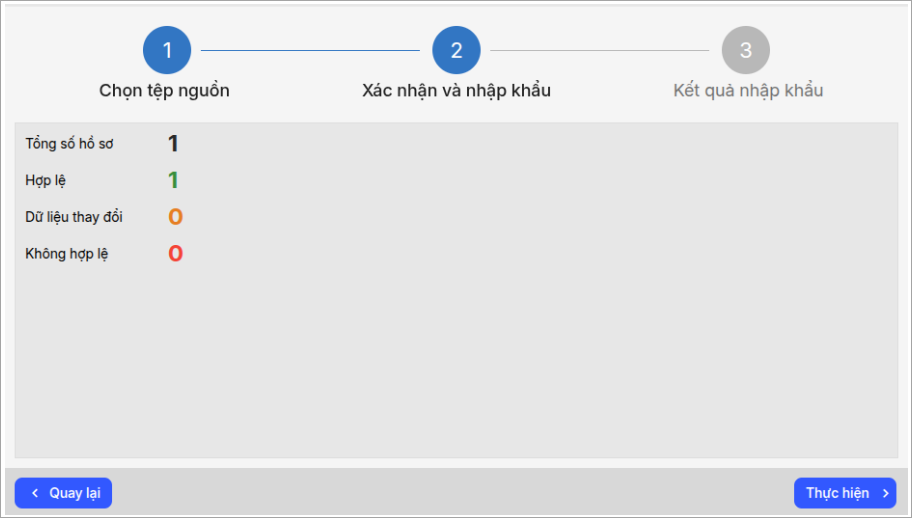Click the "Hợp lệ" label
This screenshot has width=912, height=518.
click(x=46, y=180)
